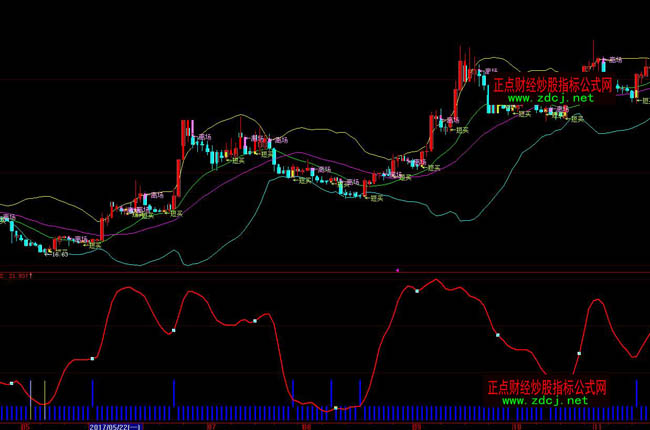Image resolution: width=650 pixels, height=430 pixels.
Task: Jump to month 05 on time axis
Action: click(27, 425)
